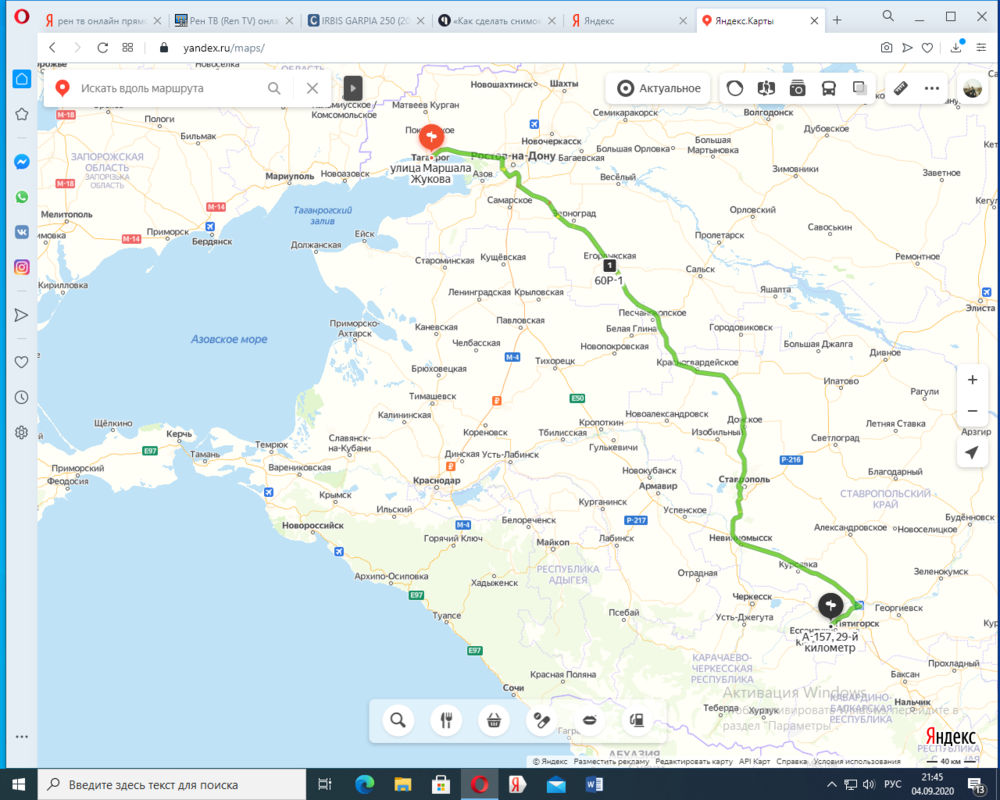Reload the page
1000x800 pixels.
pyautogui.click(x=102, y=48)
